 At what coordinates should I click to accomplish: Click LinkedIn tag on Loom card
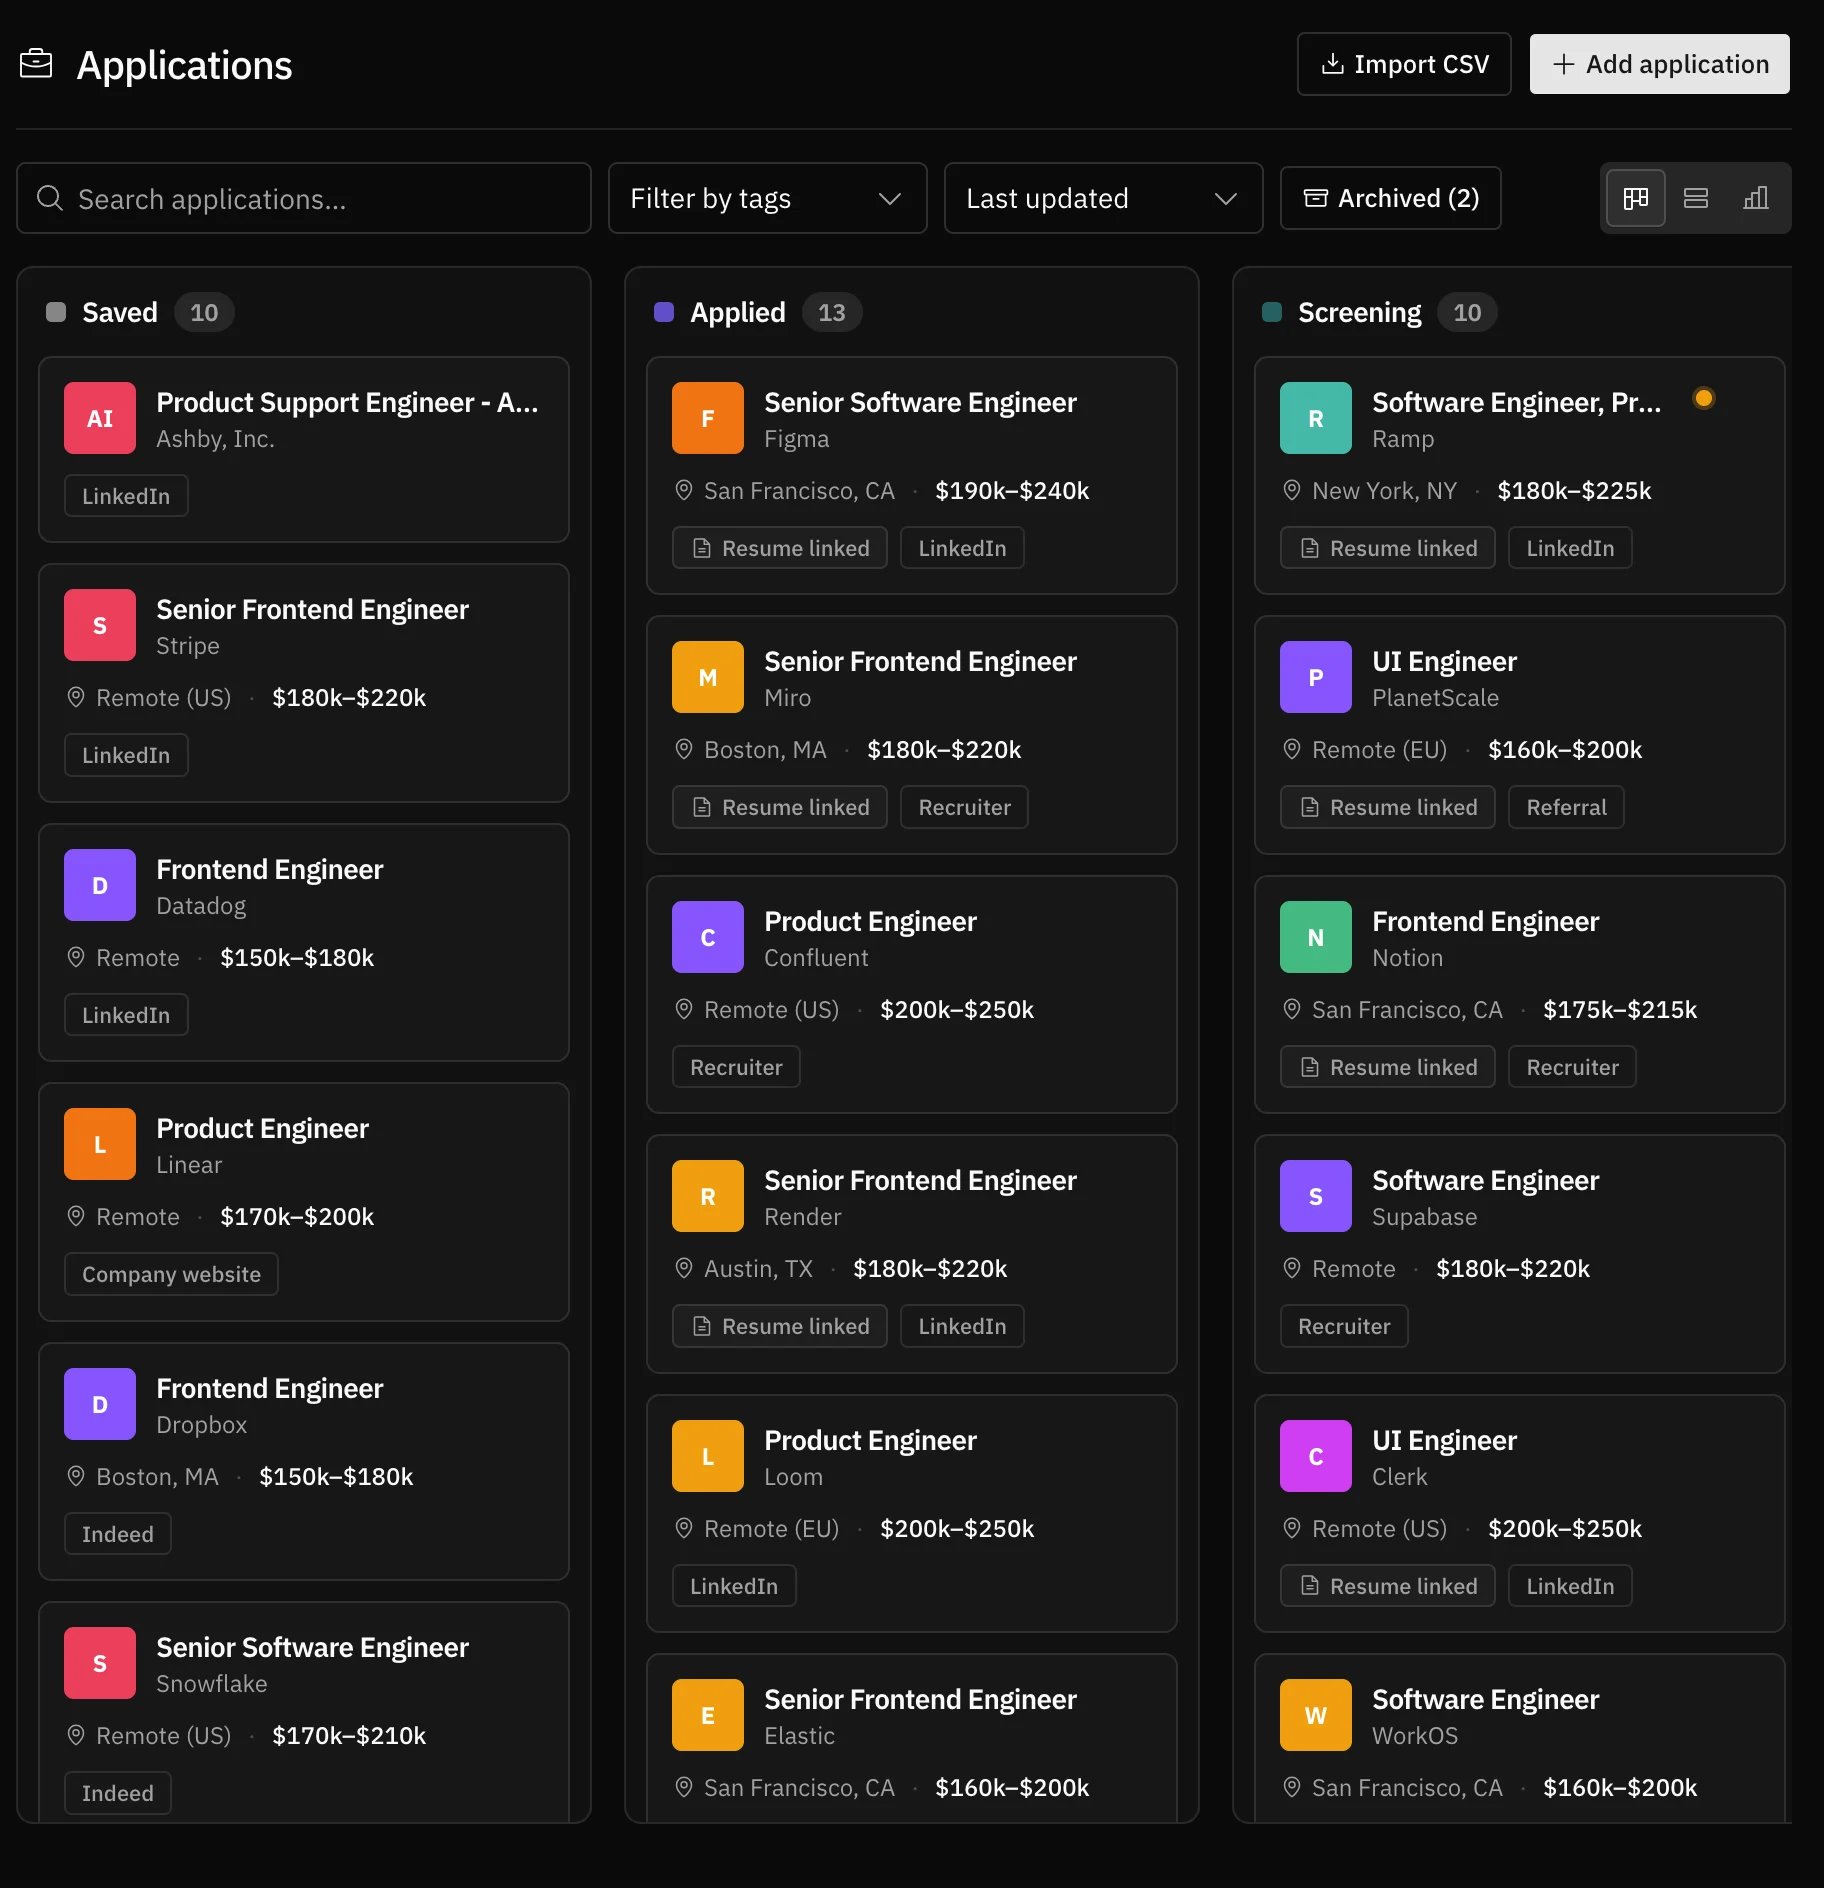tap(734, 1586)
